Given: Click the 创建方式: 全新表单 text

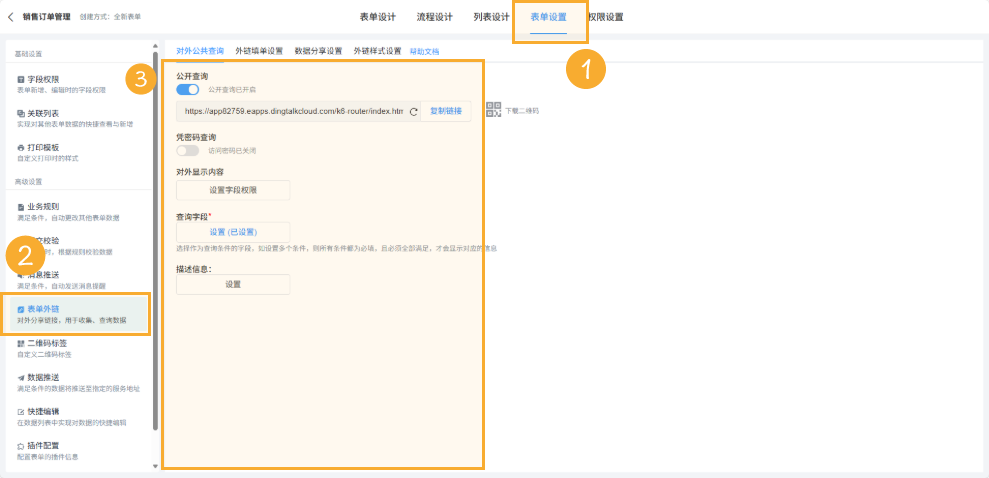Looking at the screenshot, I should 110,17.
